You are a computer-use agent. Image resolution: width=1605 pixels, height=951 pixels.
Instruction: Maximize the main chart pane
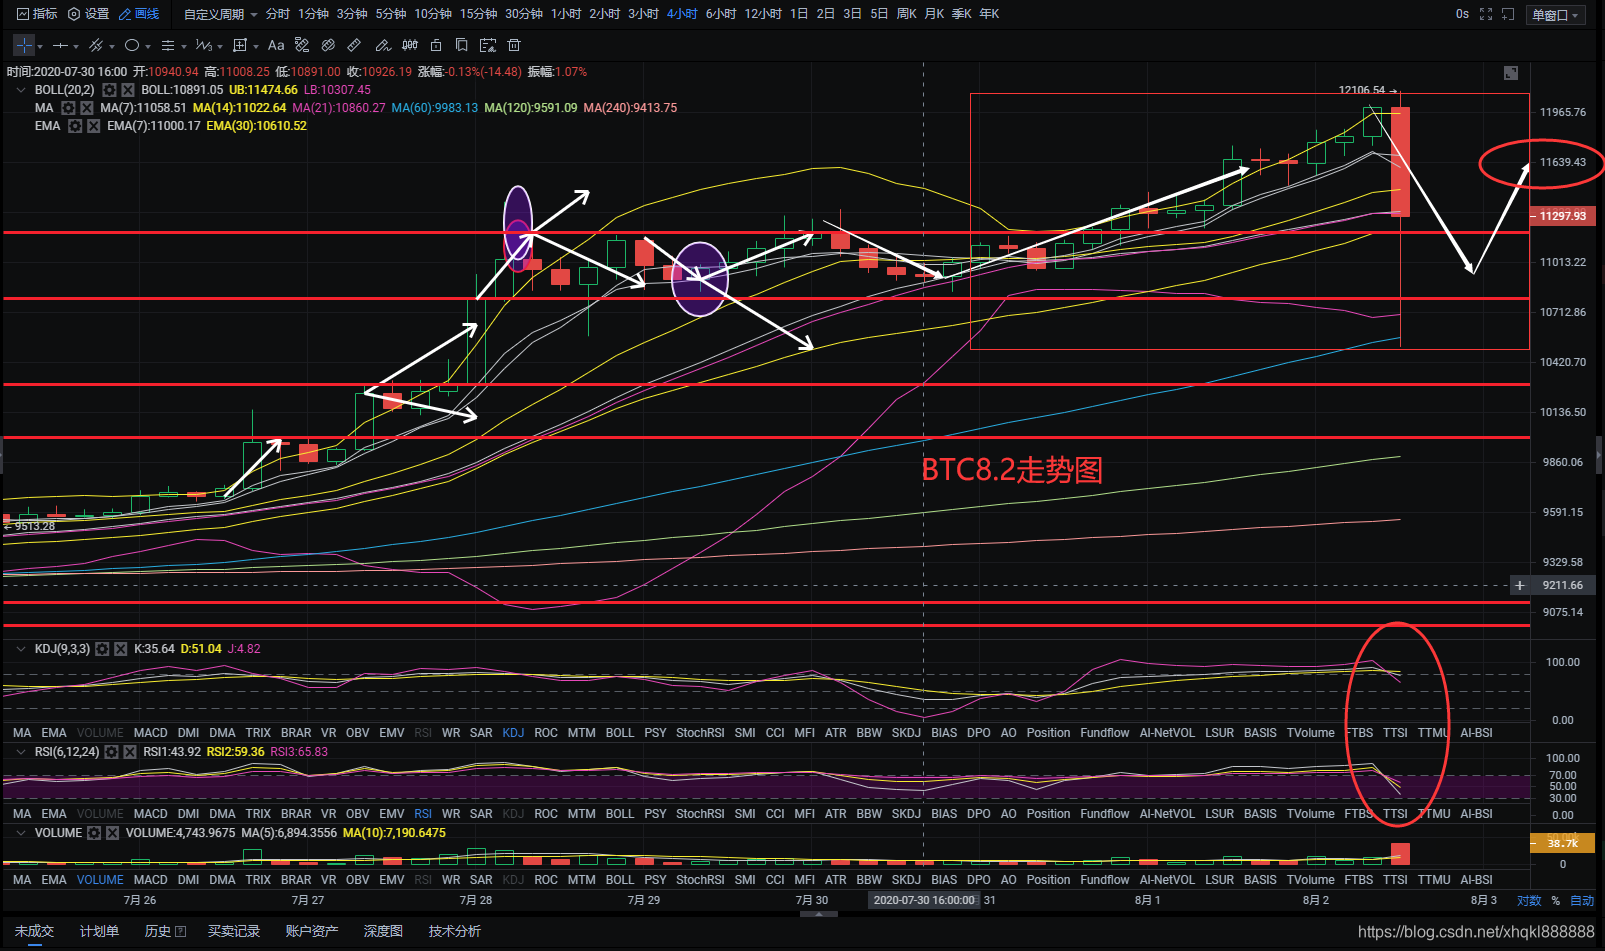click(x=1511, y=73)
